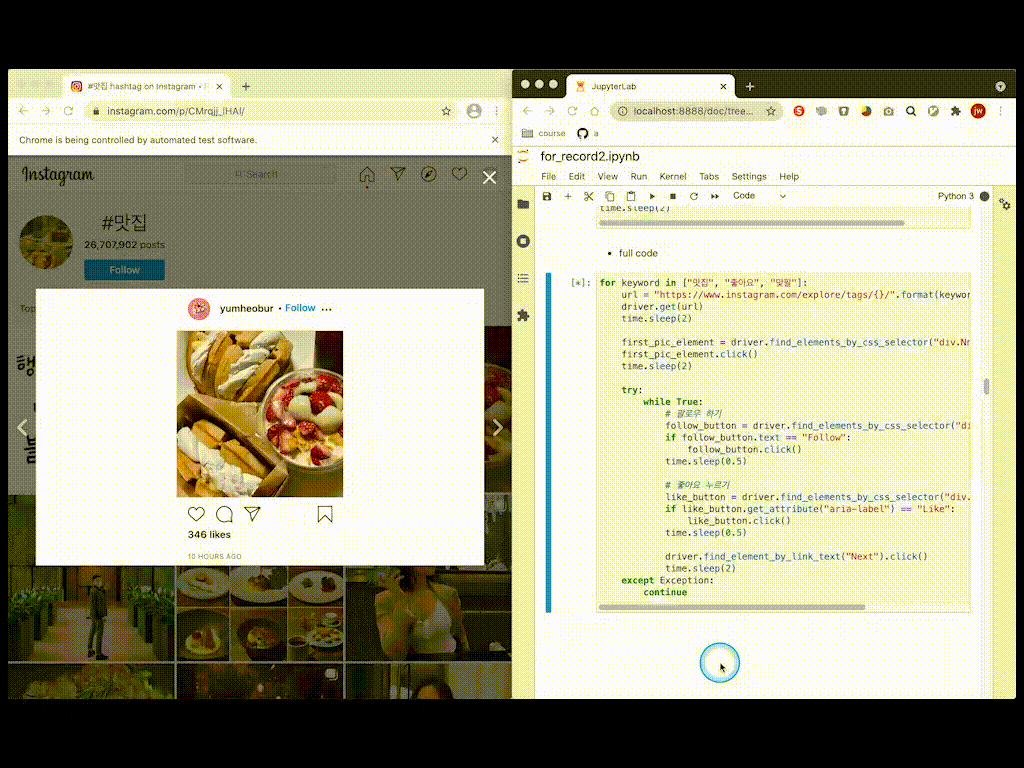Restart kernel and run all cells

click(x=714, y=196)
